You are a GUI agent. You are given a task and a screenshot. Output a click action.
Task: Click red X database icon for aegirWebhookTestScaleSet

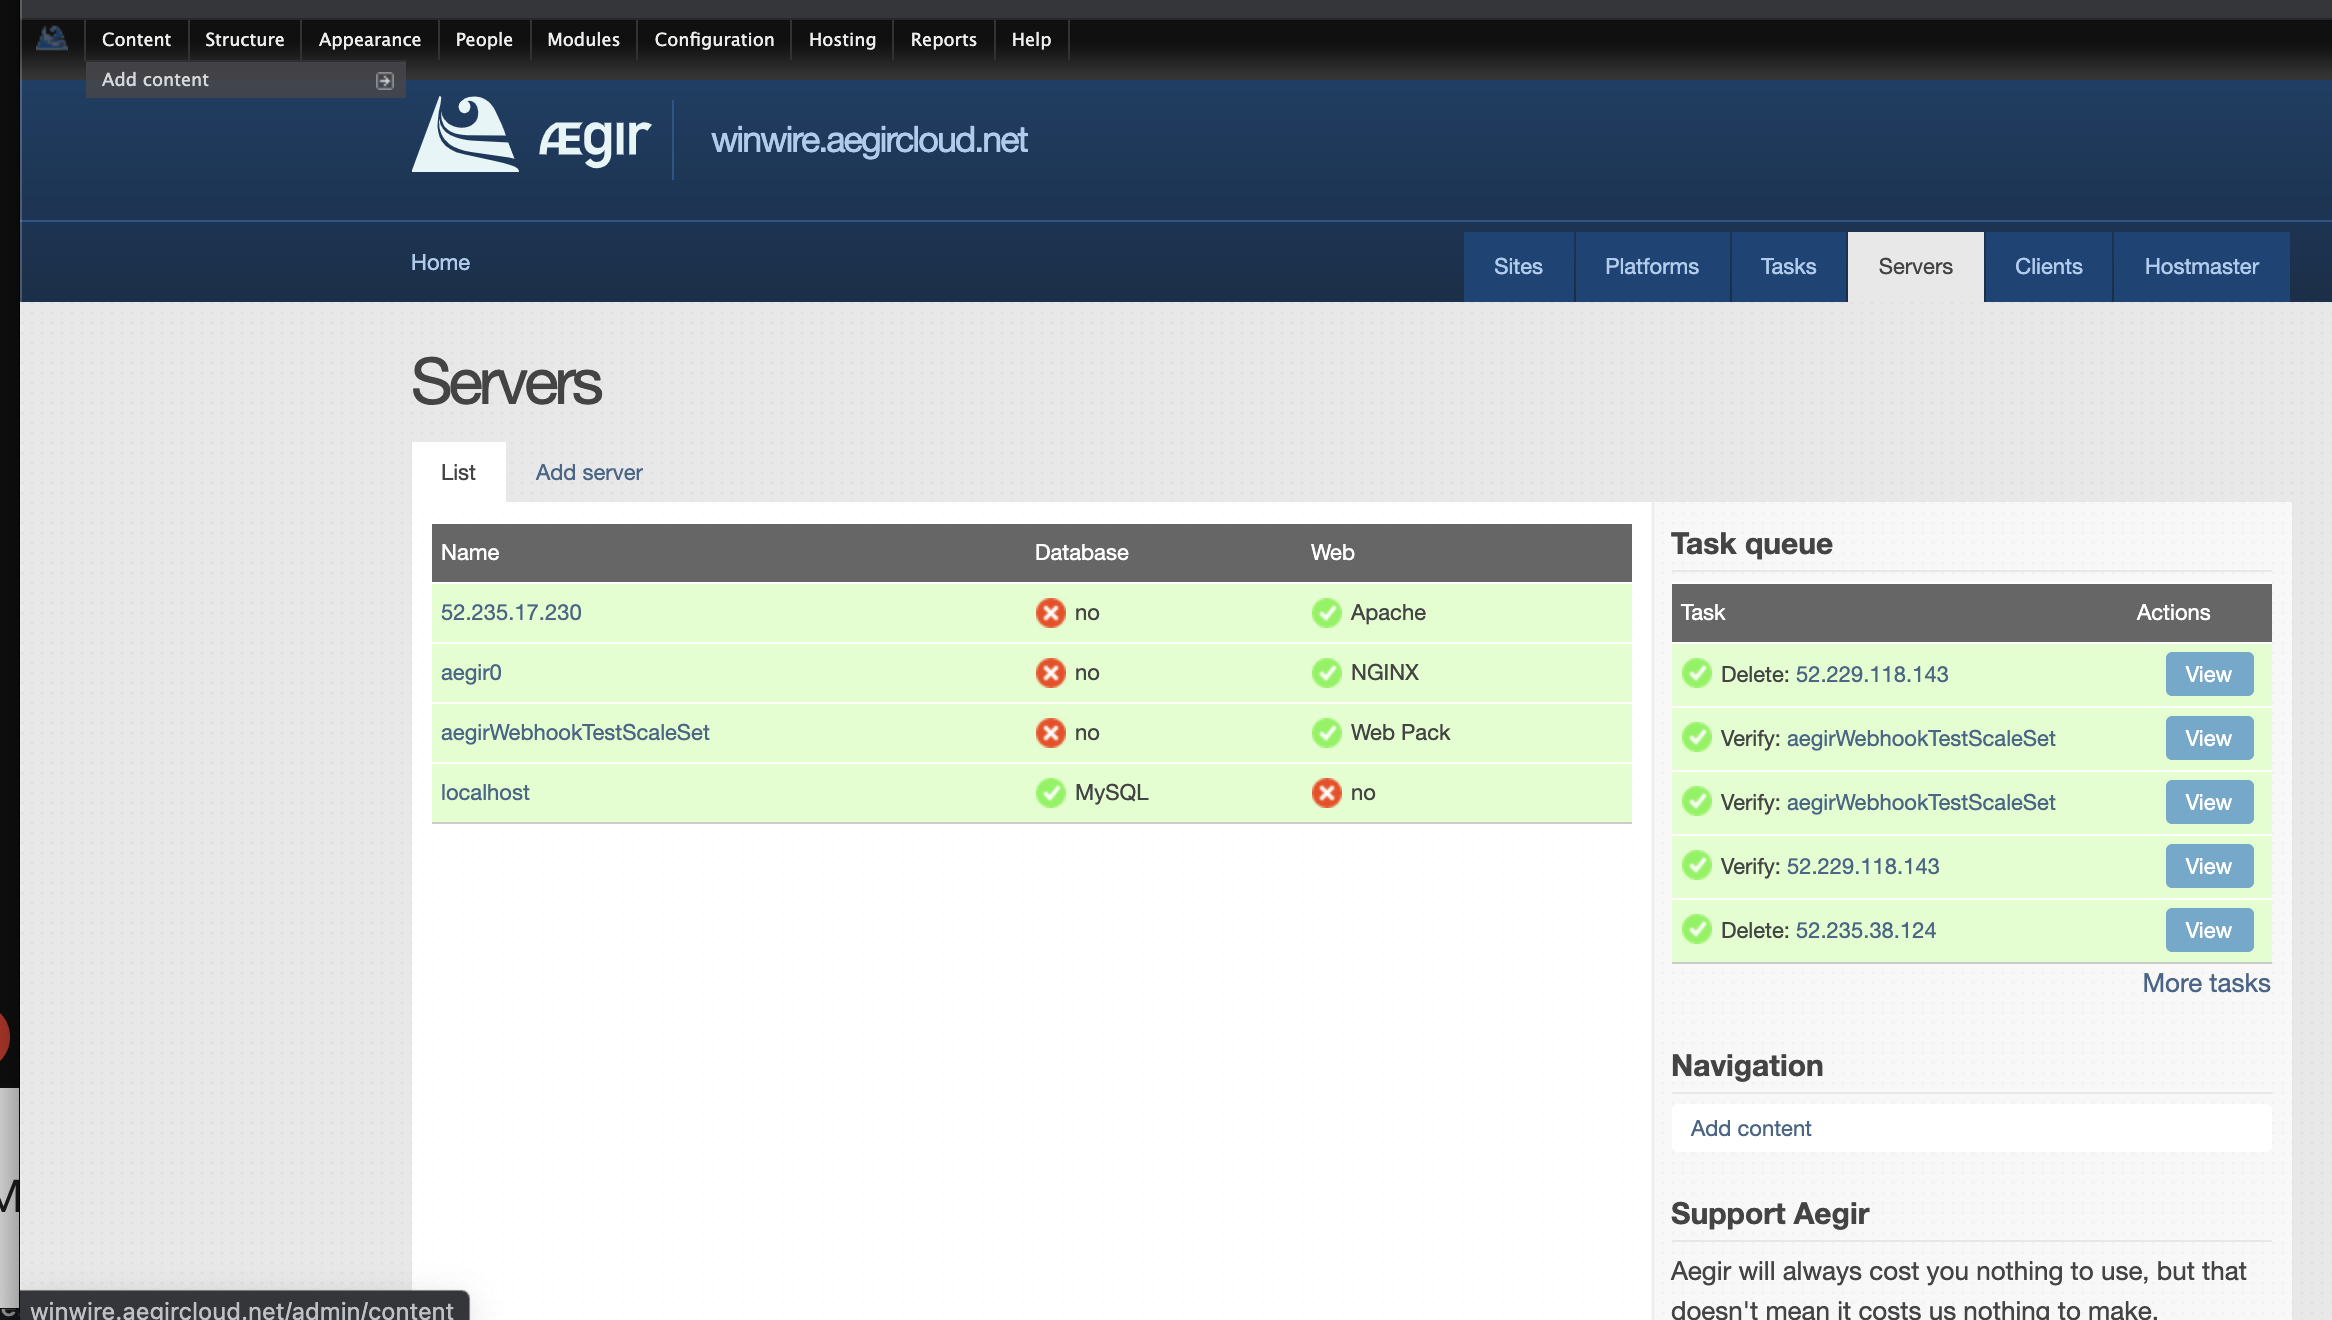pyautogui.click(x=1050, y=733)
